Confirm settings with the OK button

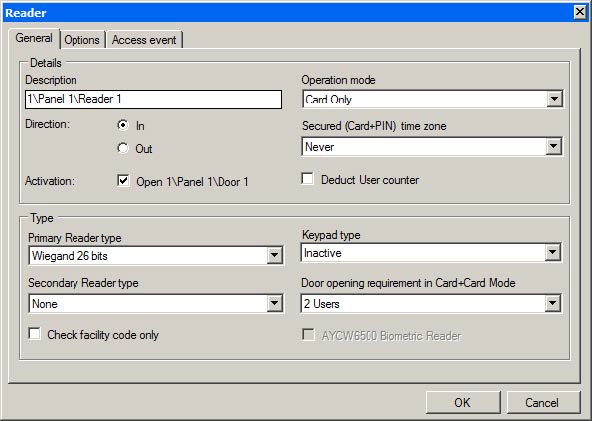[x=463, y=402]
